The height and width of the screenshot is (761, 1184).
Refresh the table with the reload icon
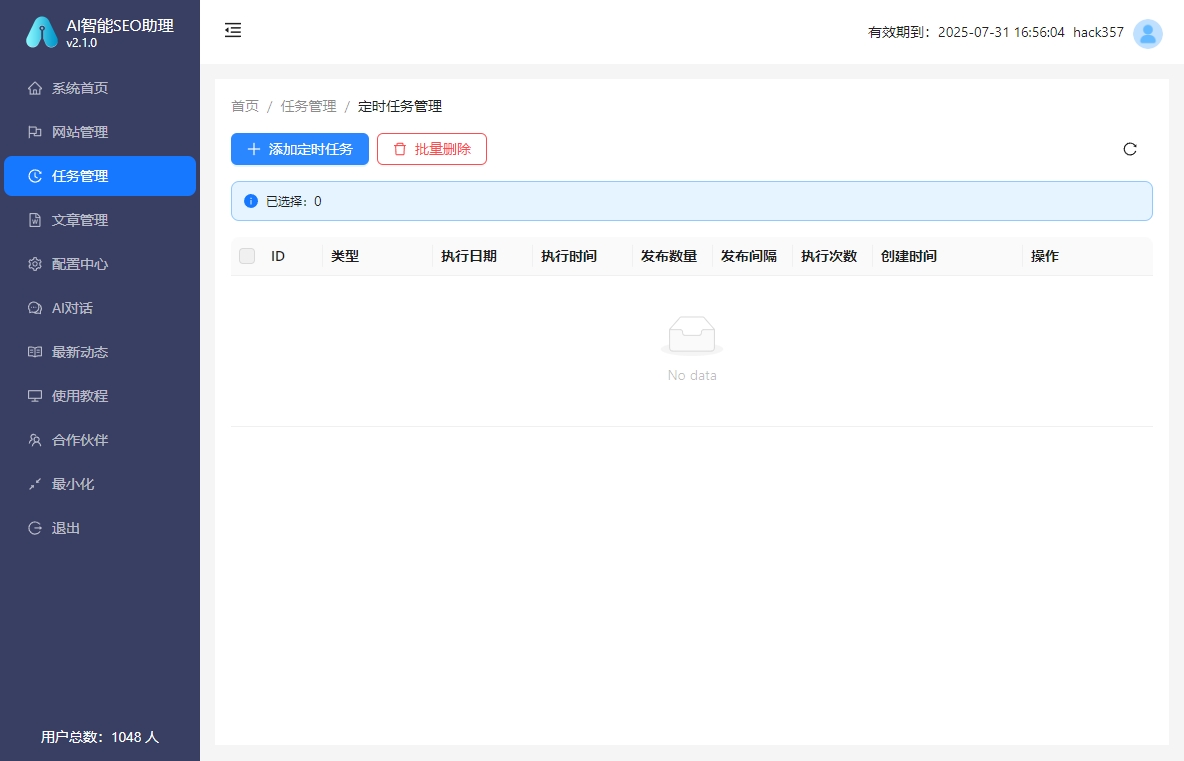pyautogui.click(x=1130, y=149)
